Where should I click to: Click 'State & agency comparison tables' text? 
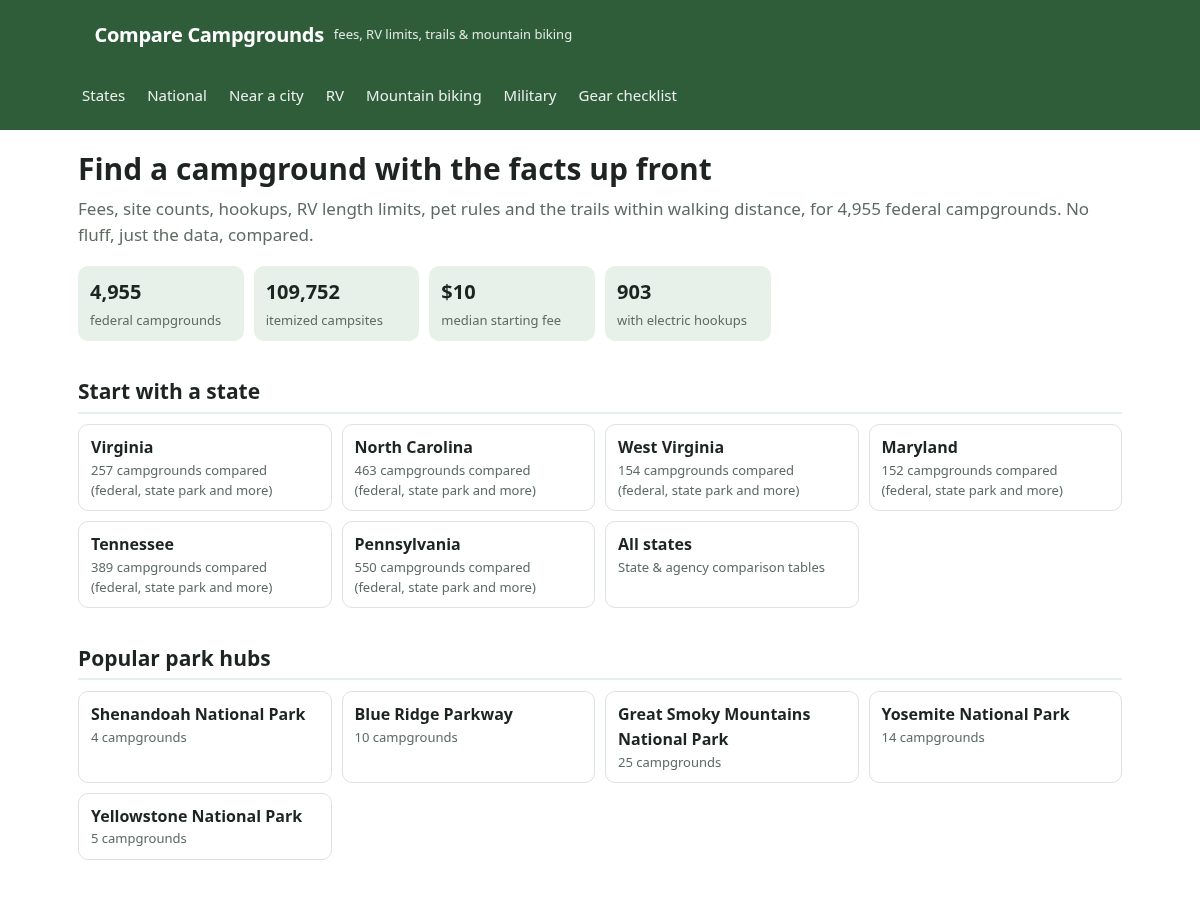(721, 567)
